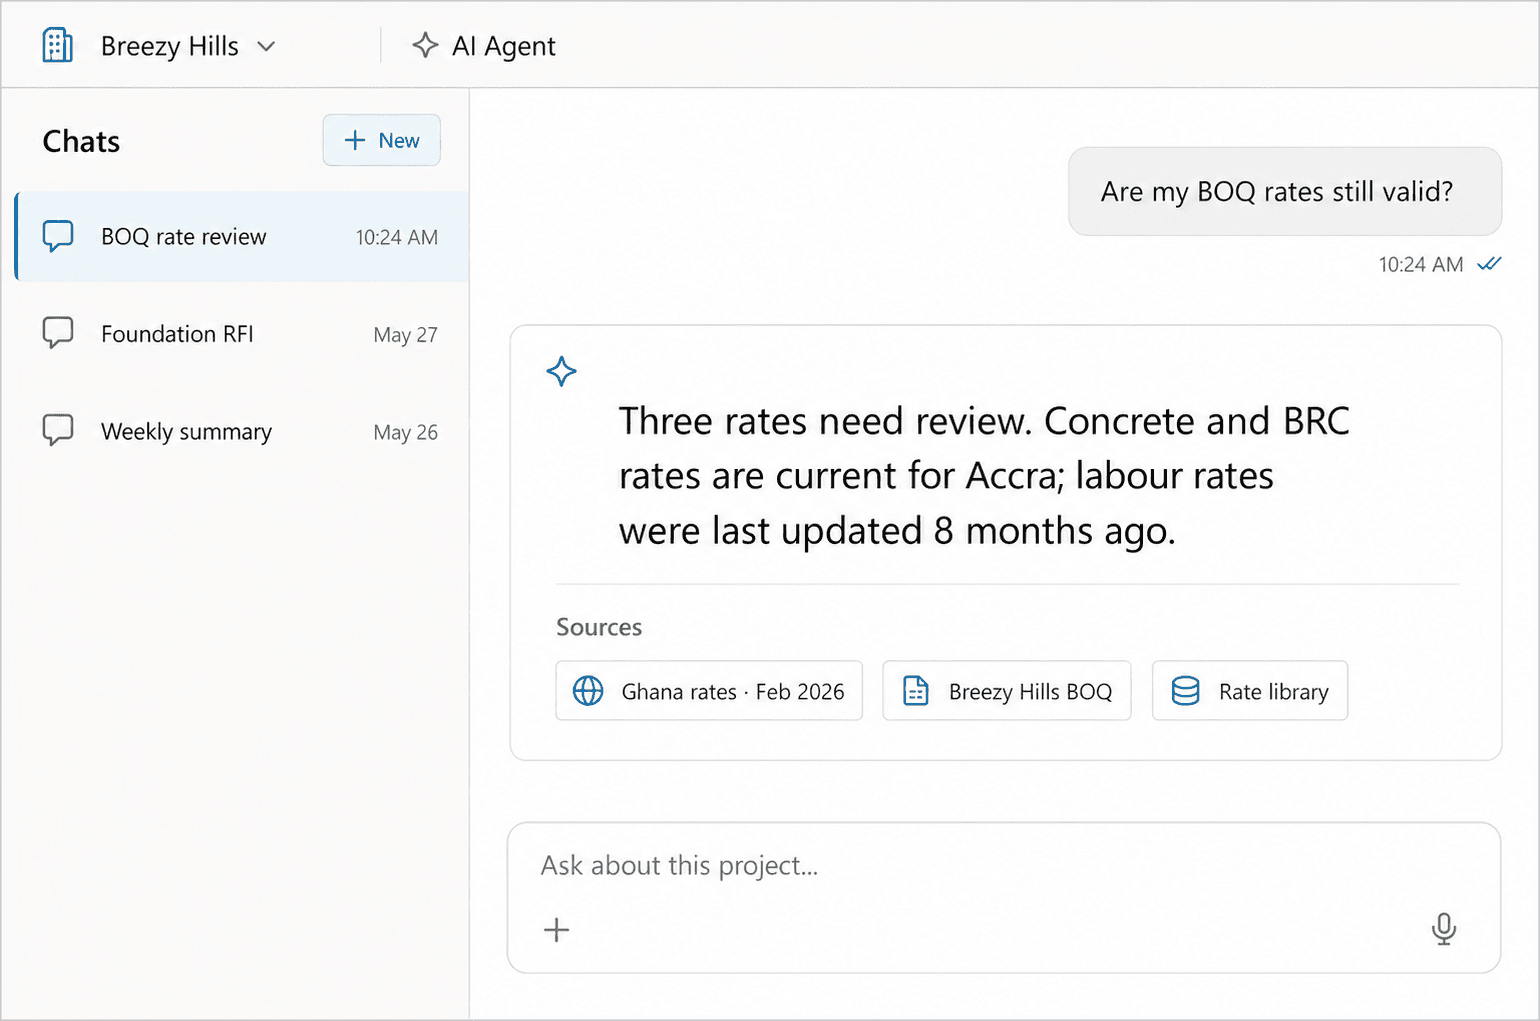Click the Sources heading label
This screenshot has height=1021, width=1540.
[599, 627]
